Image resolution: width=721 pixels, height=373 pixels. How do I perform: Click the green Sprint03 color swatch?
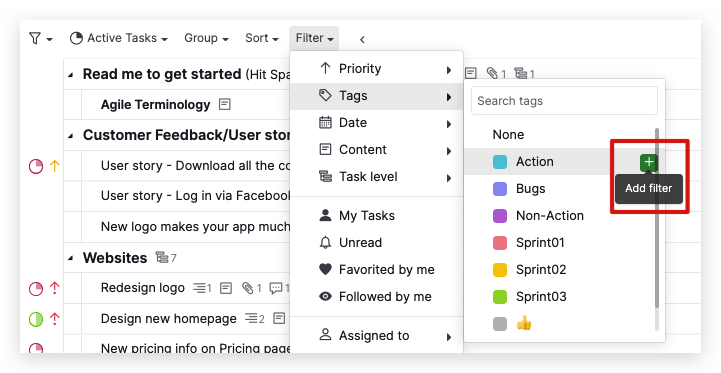(x=500, y=297)
